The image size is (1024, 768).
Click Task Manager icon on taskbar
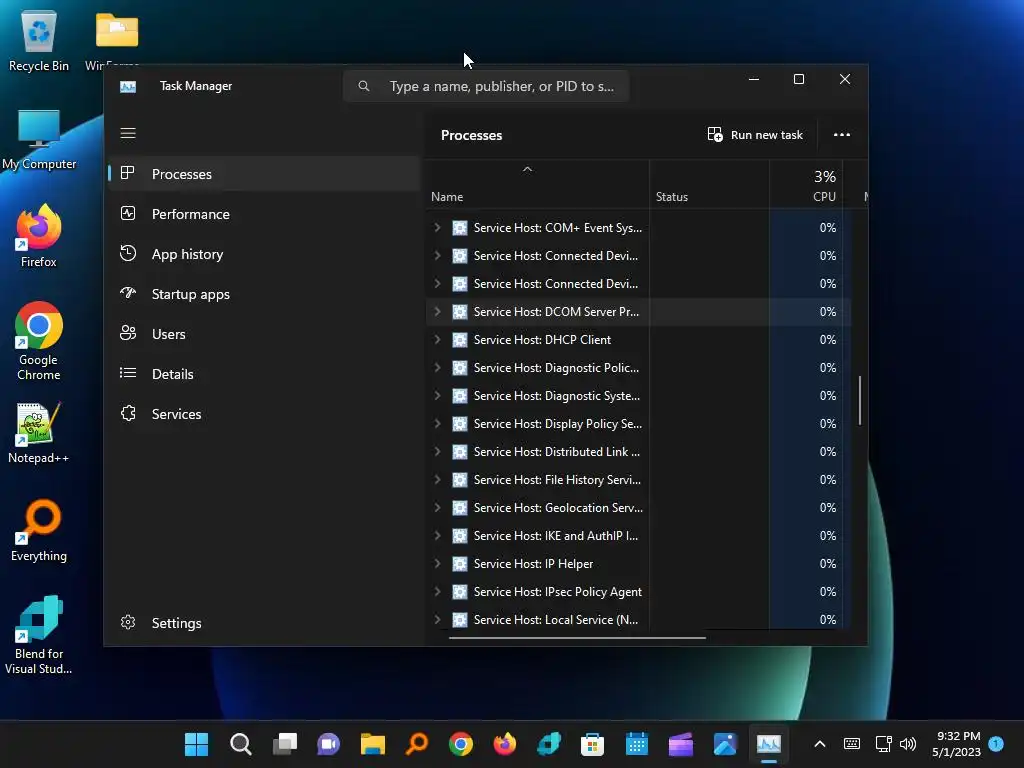[x=769, y=744]
